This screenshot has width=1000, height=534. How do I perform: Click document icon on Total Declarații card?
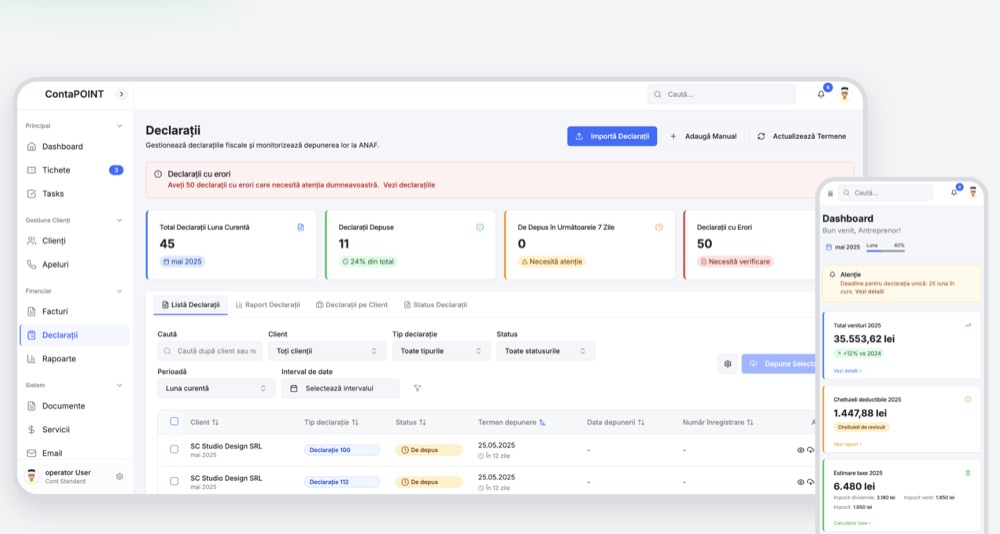301,227
